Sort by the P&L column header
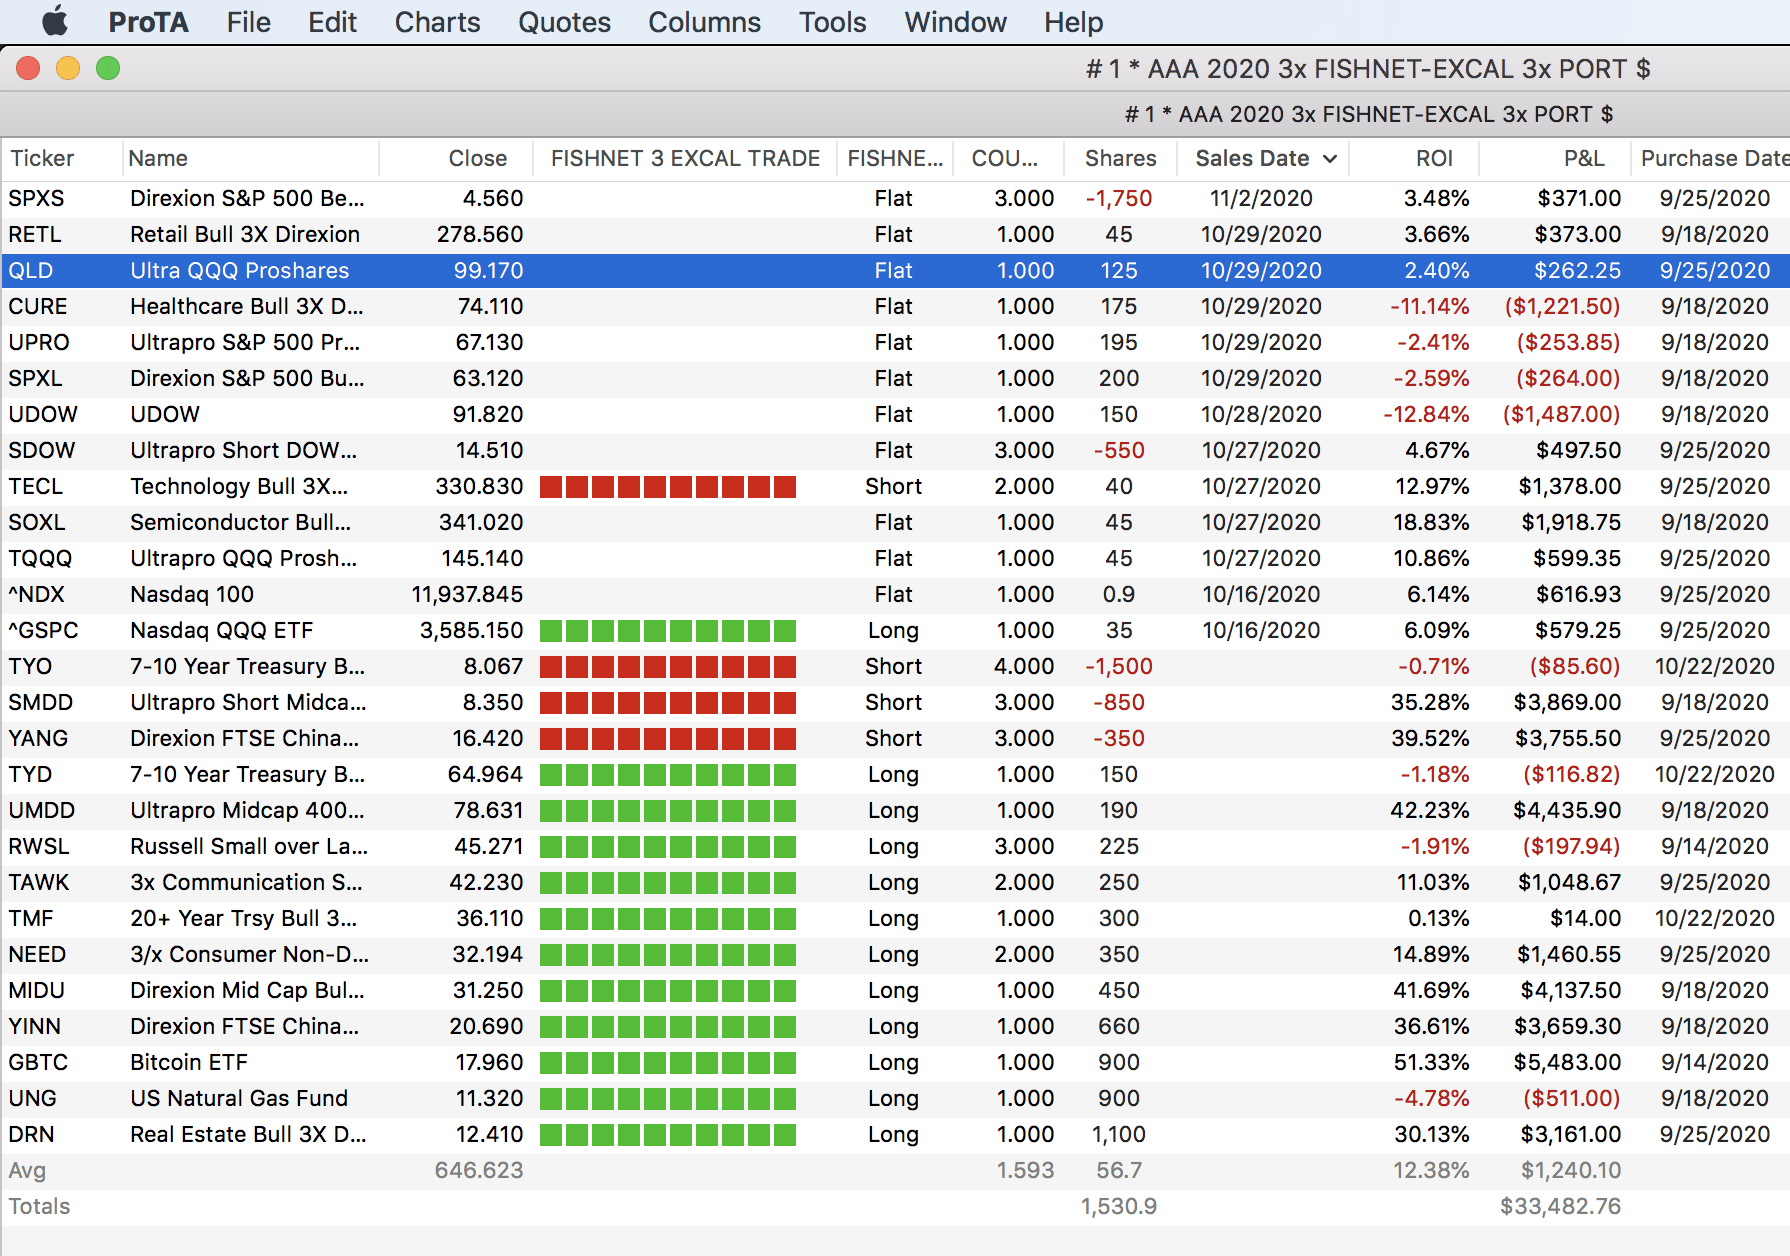Image resolution: width=1790 pixels, height=1256 pixels. [1583, 158]
